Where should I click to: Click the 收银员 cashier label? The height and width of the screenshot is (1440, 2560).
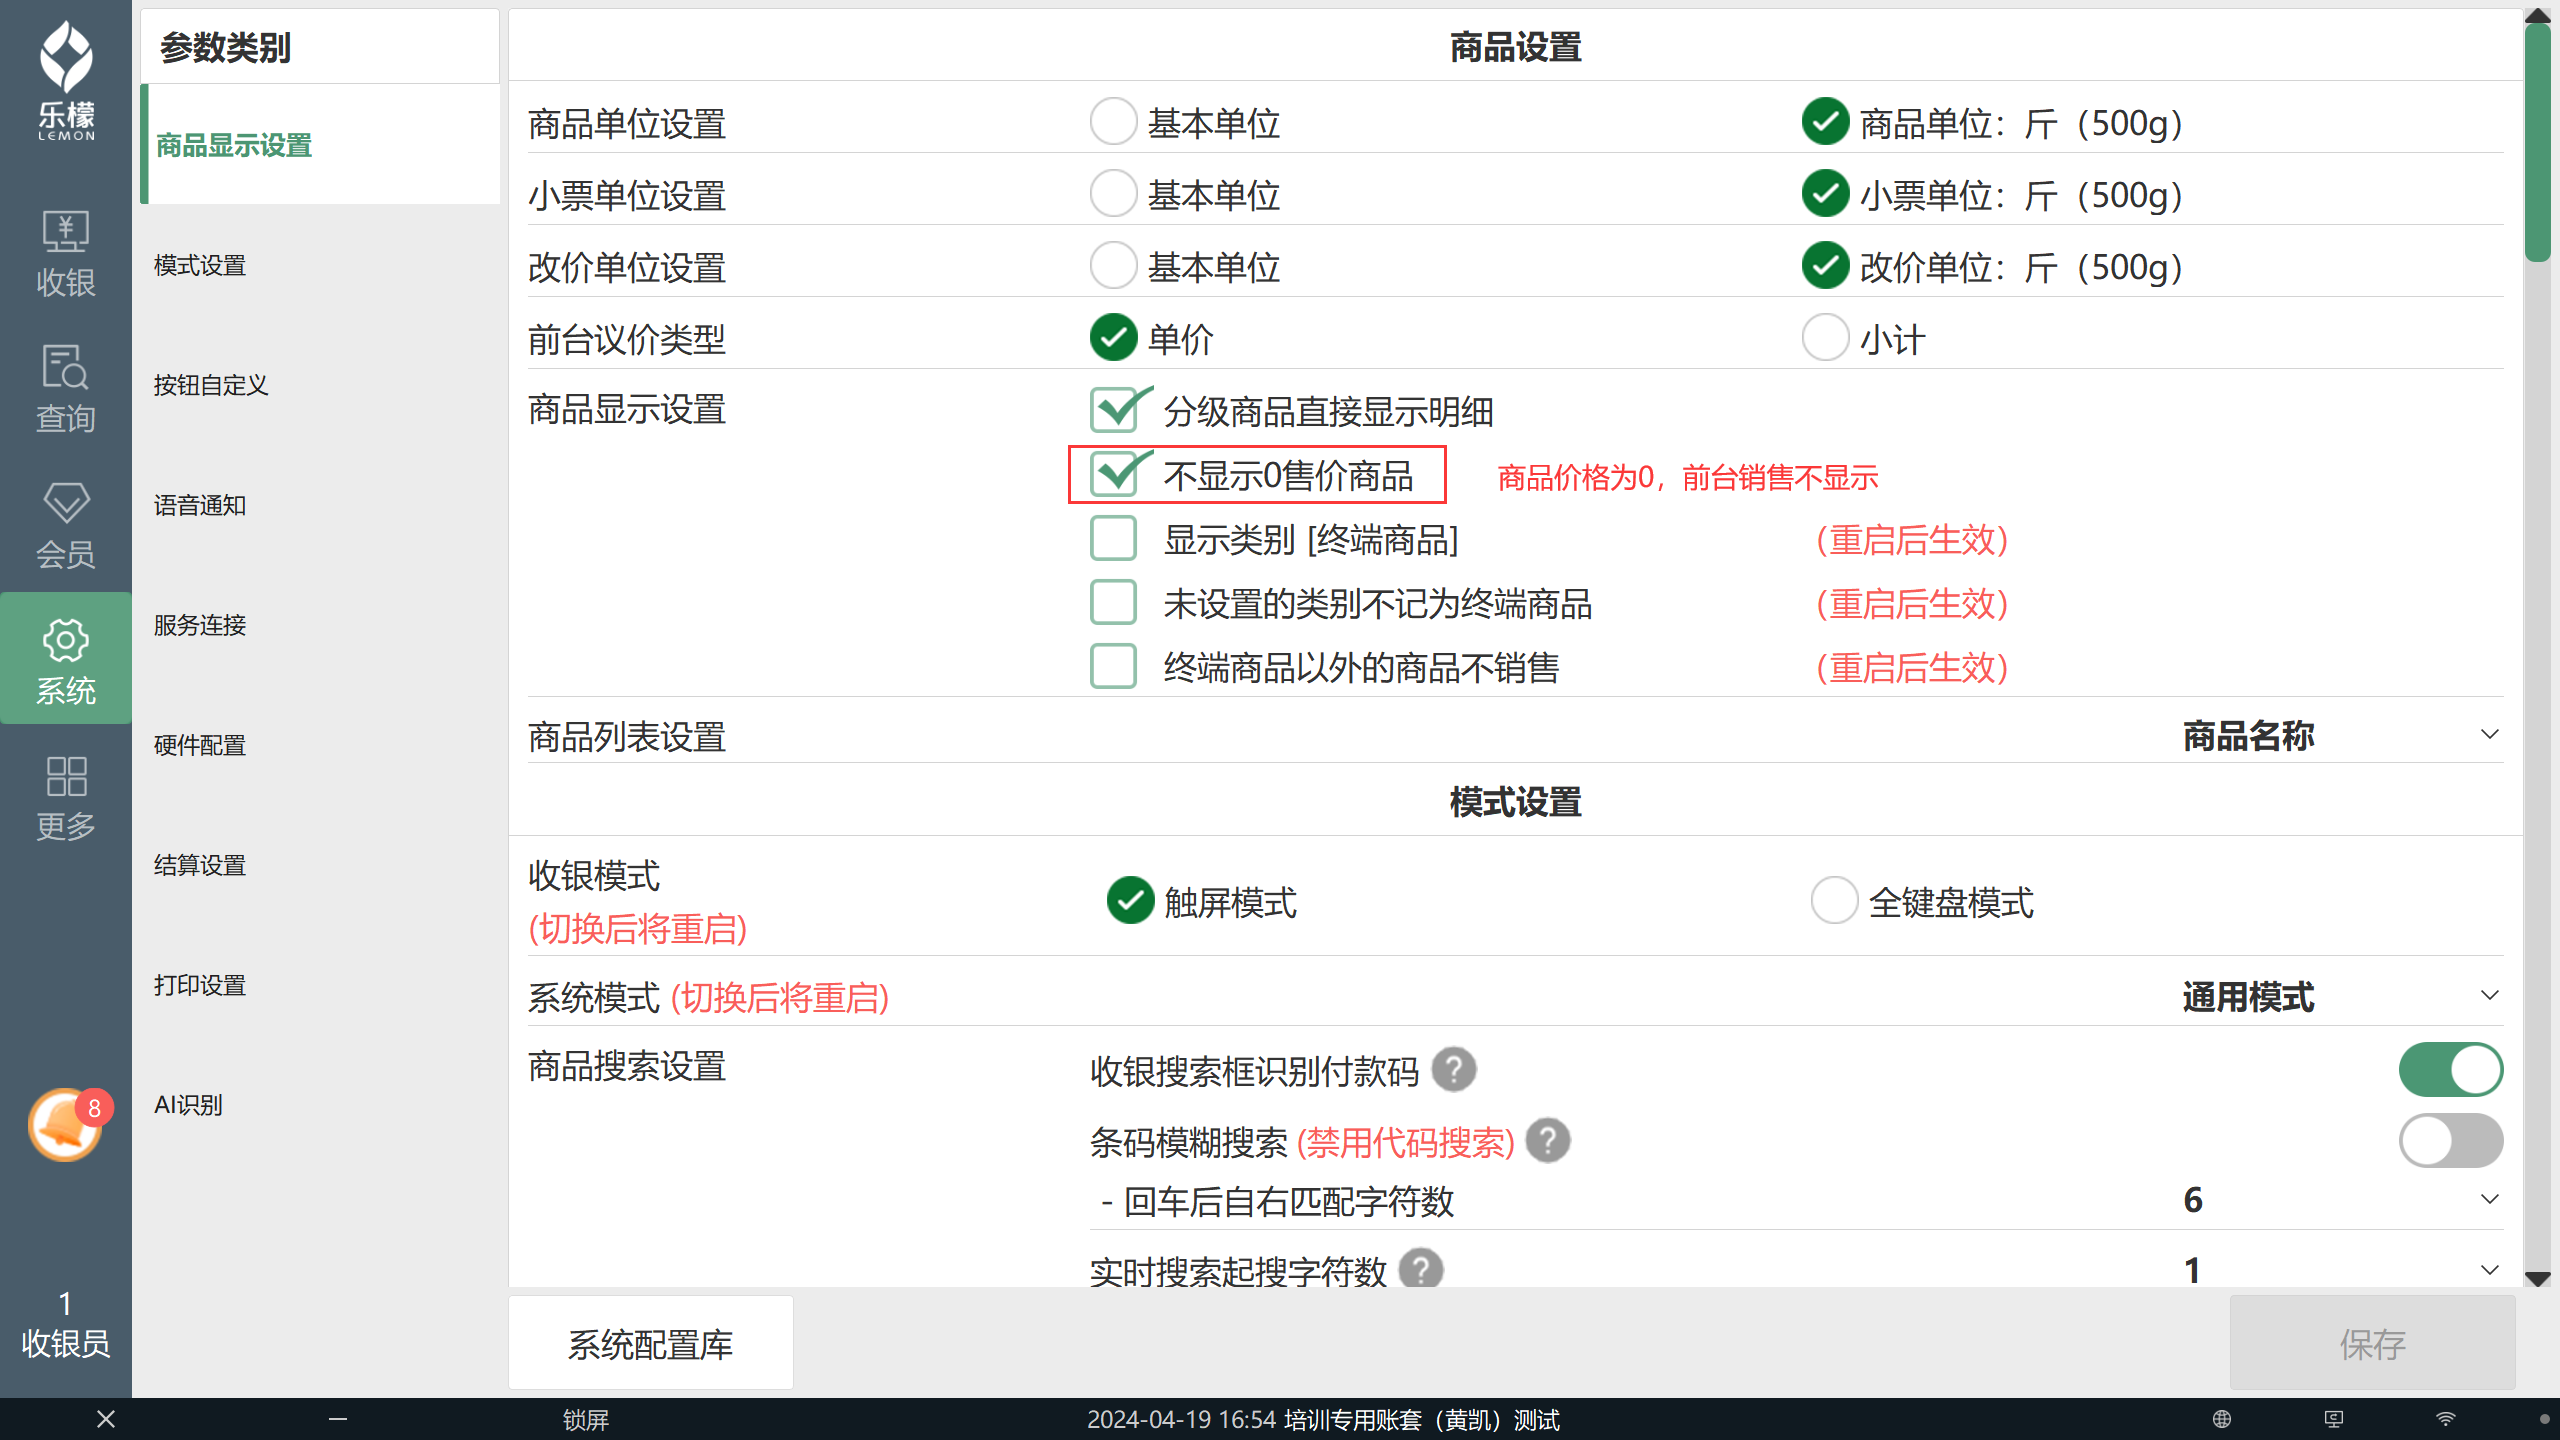[x=66, y=1343]
